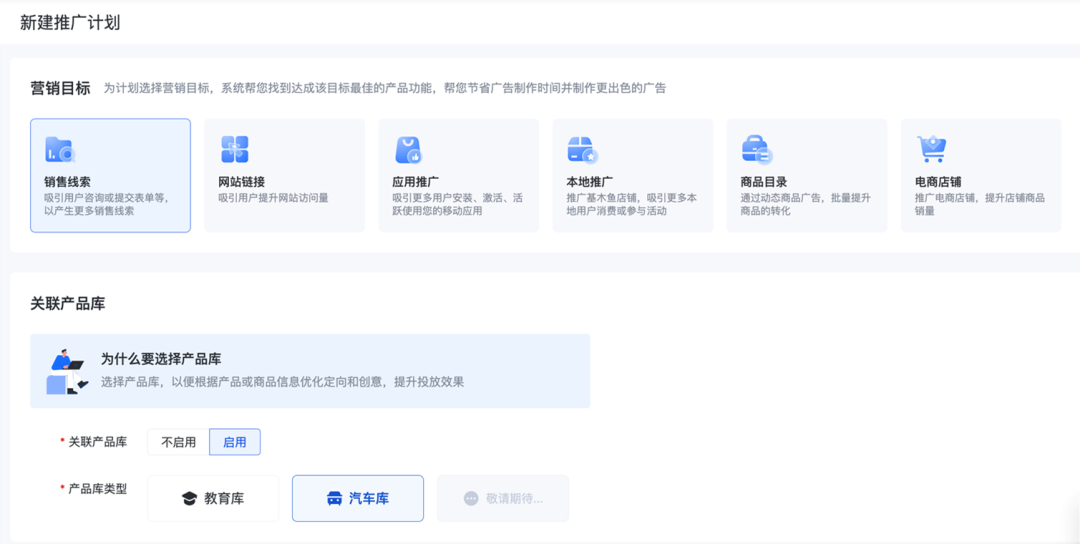This screenshot has height=544, width=1080.
Task: Click the person-with-laptop illustration
Action: 68,370
